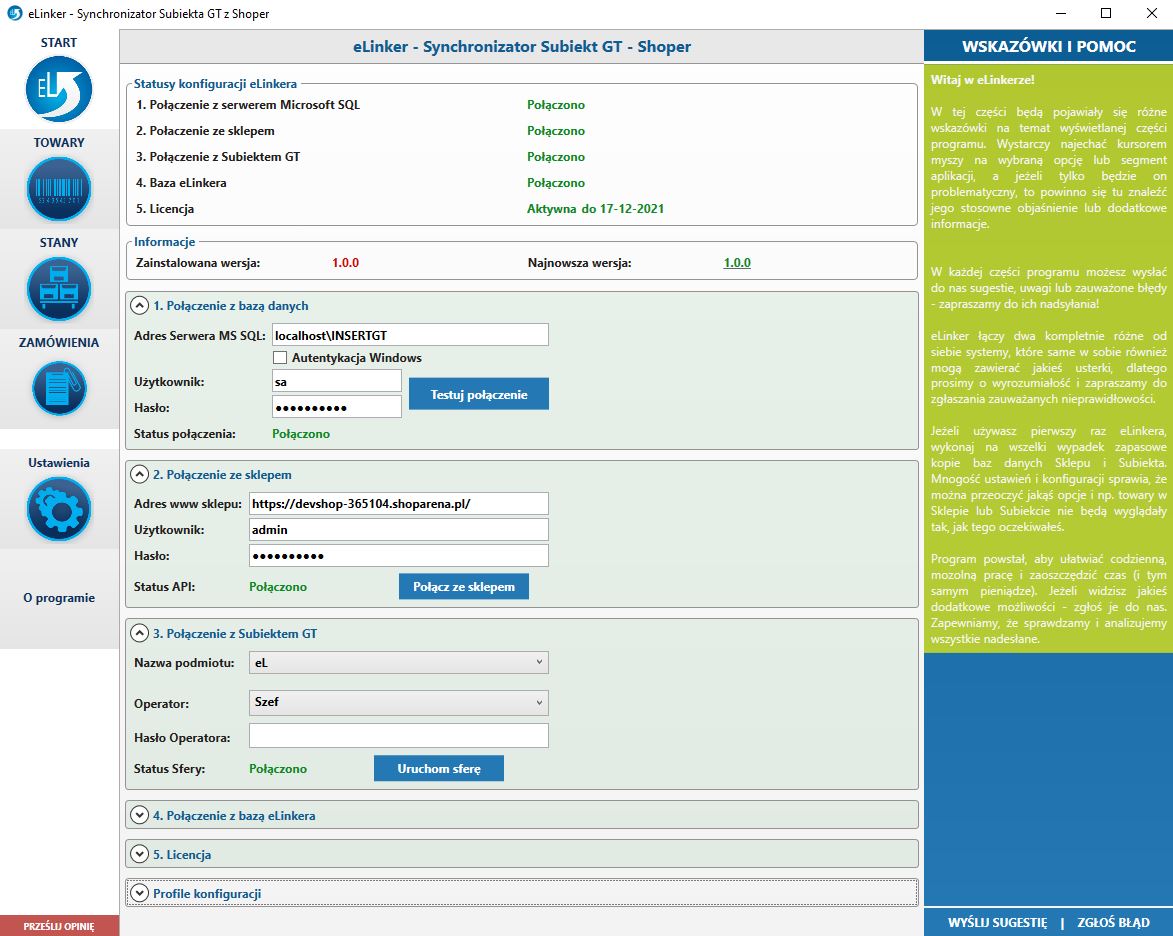Open the ZAMÓWIENIA orders document icon
The image size is (1173, 936).
pyautogui.click(x=59, y=388)
